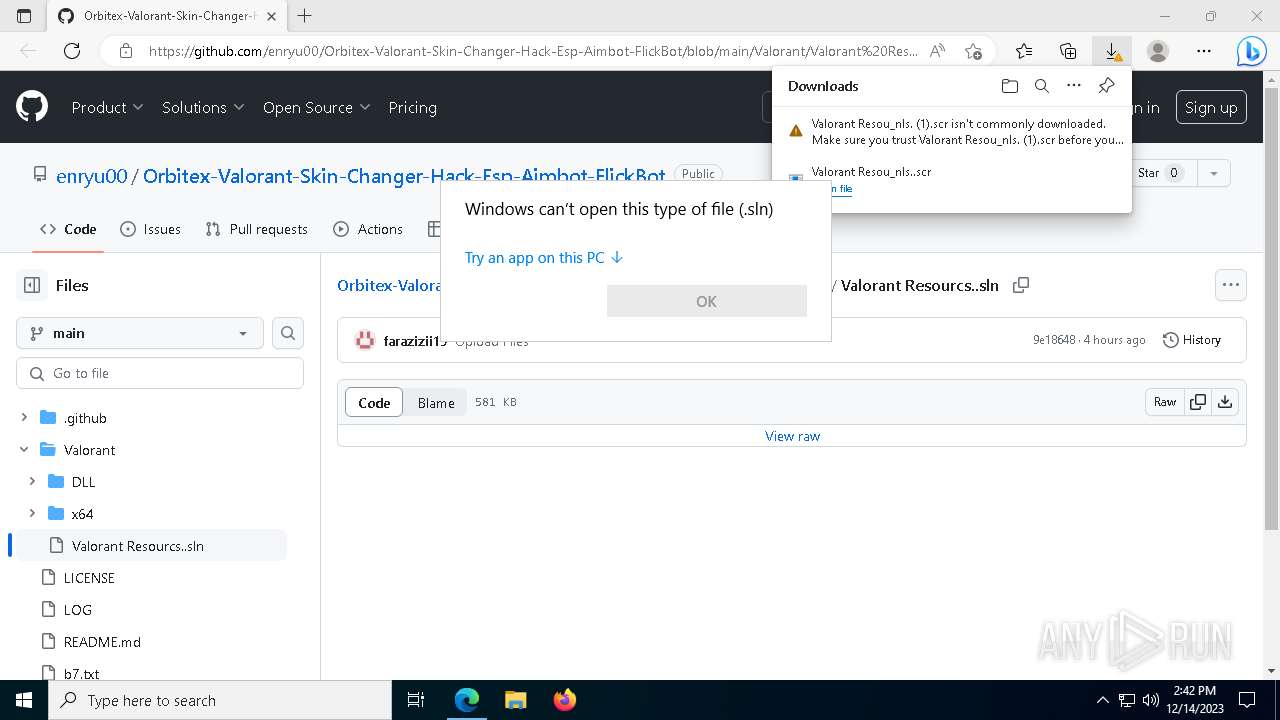Open faraziziii19 author link

[x=415, y=340]
